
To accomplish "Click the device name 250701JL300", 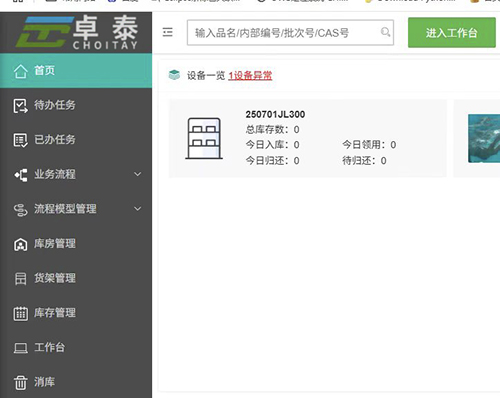I will [x=275, y=114].
